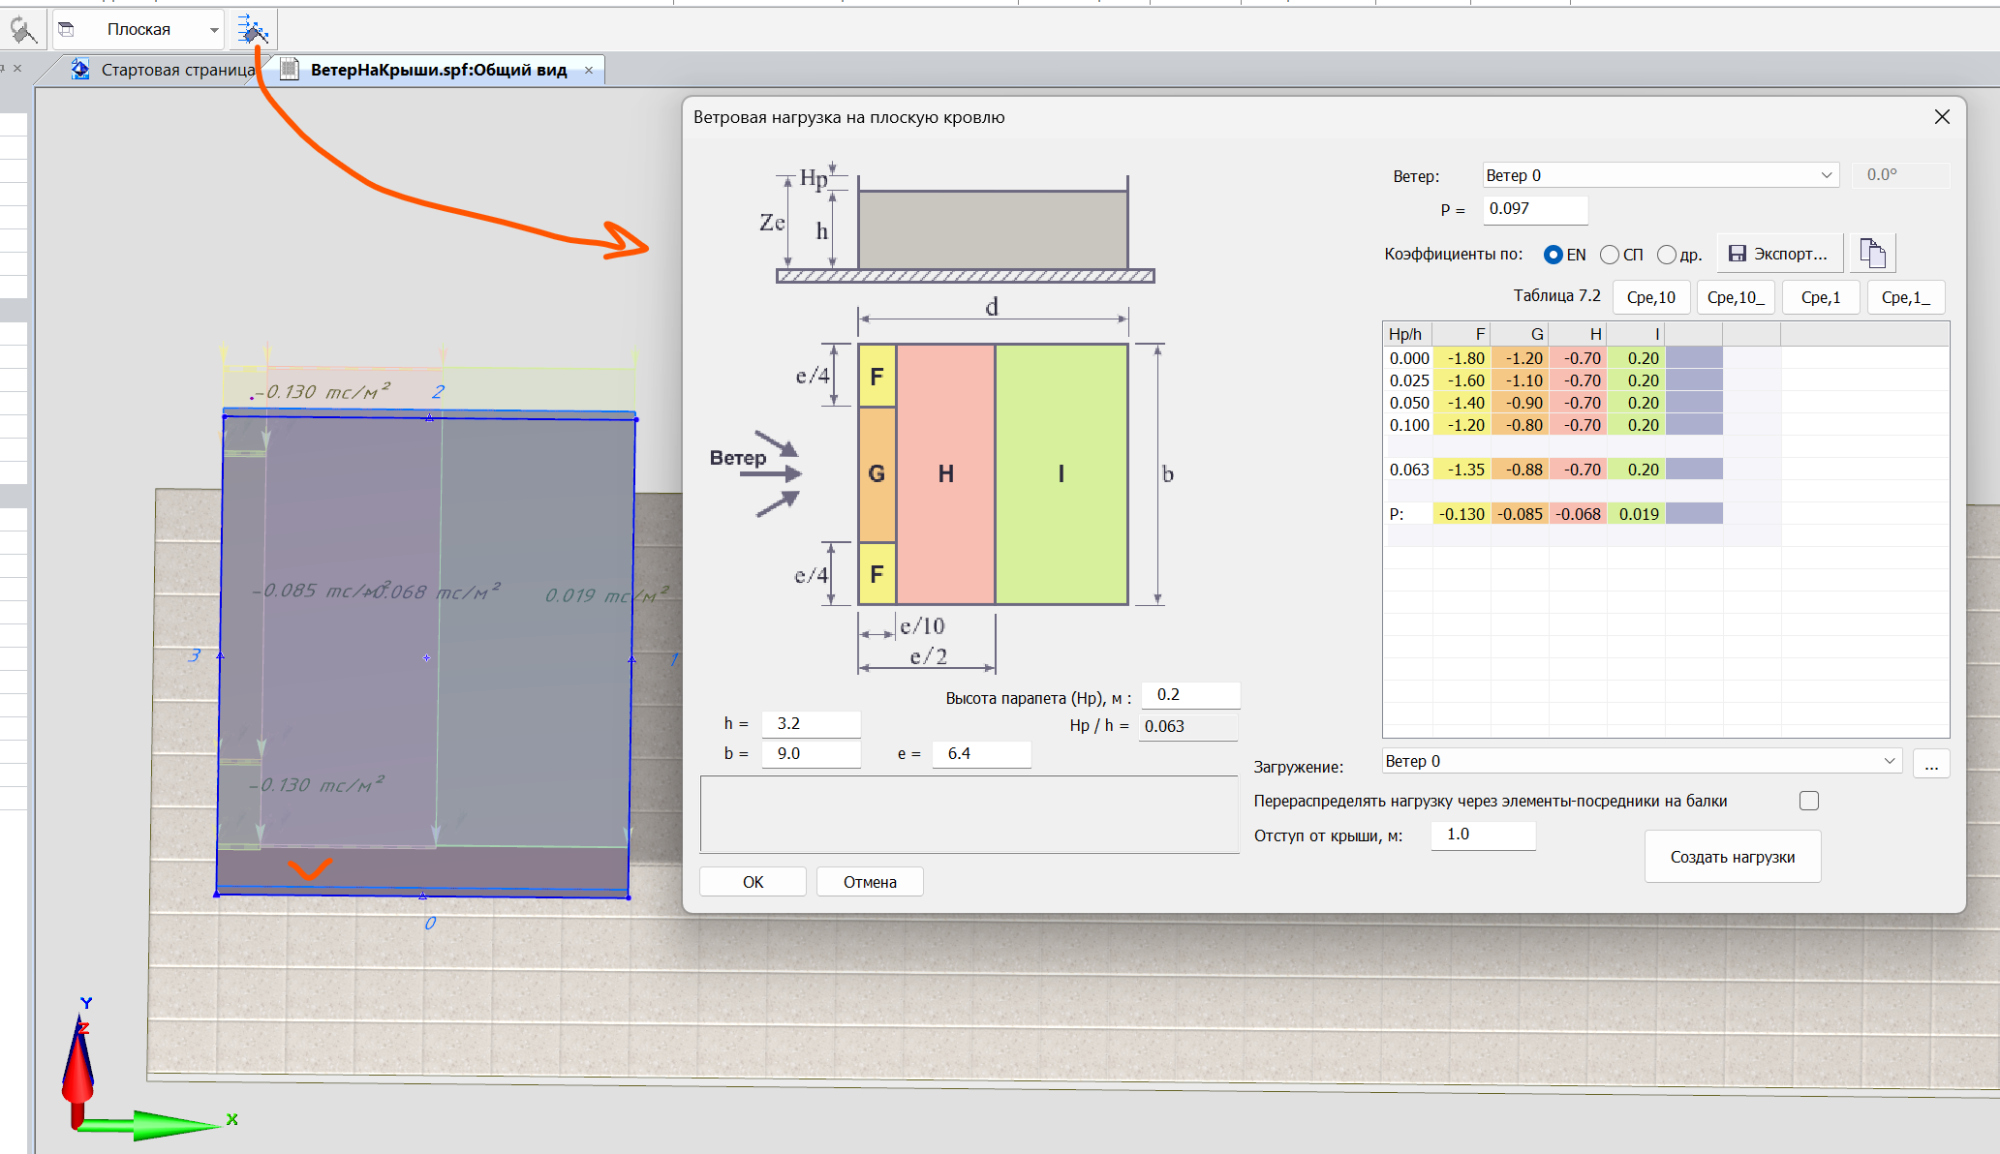Viewport: 2000px width, 1154px height.
Task: Select the EN coefficients radio button
Action: (x=1553, y=255)
